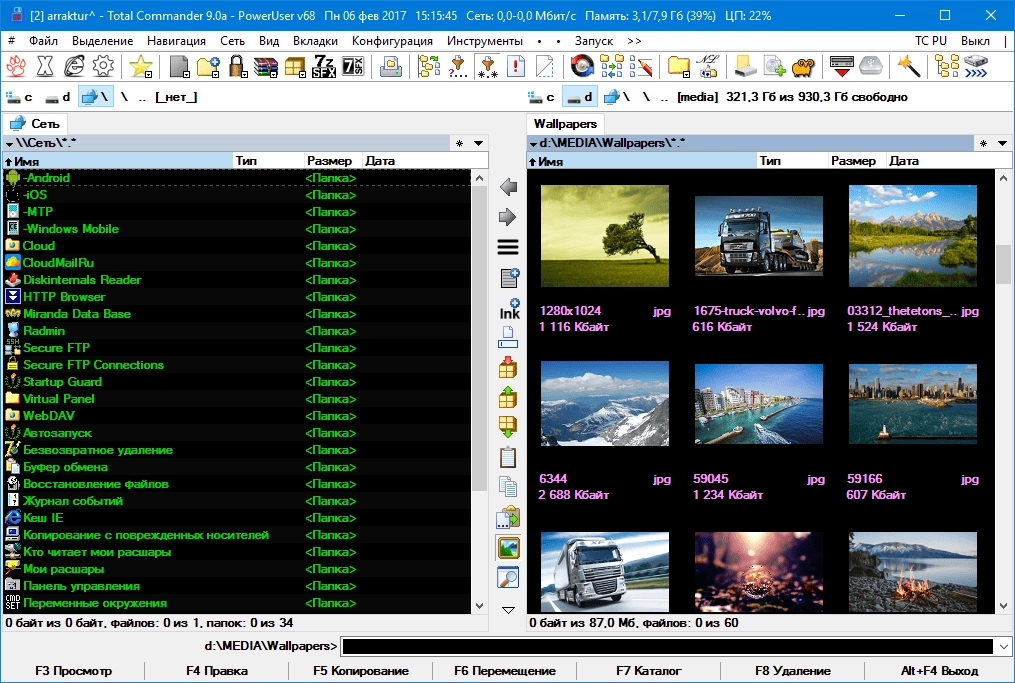This screenshot has width=1015, height=683.
Task: Open dropdown on yellow grid box icon
Action: pyautogui.click(x=302, y=74)
